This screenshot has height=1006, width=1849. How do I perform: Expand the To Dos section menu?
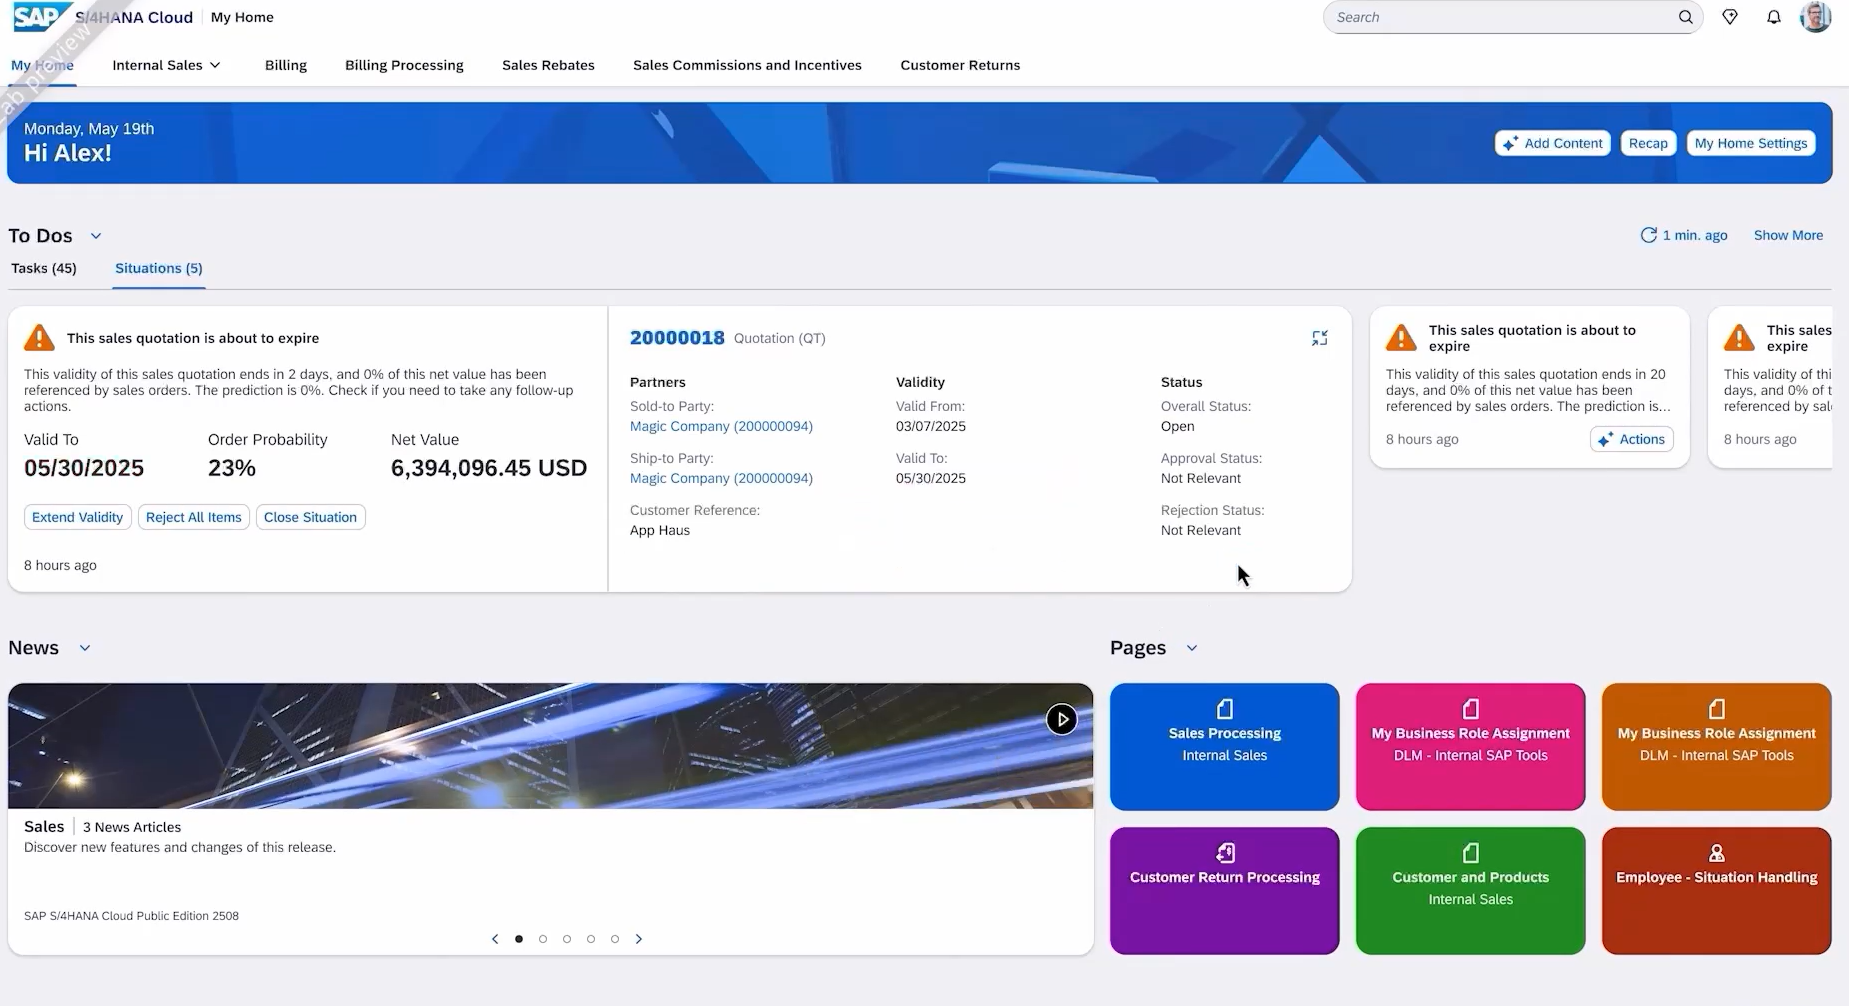(96, 236)
